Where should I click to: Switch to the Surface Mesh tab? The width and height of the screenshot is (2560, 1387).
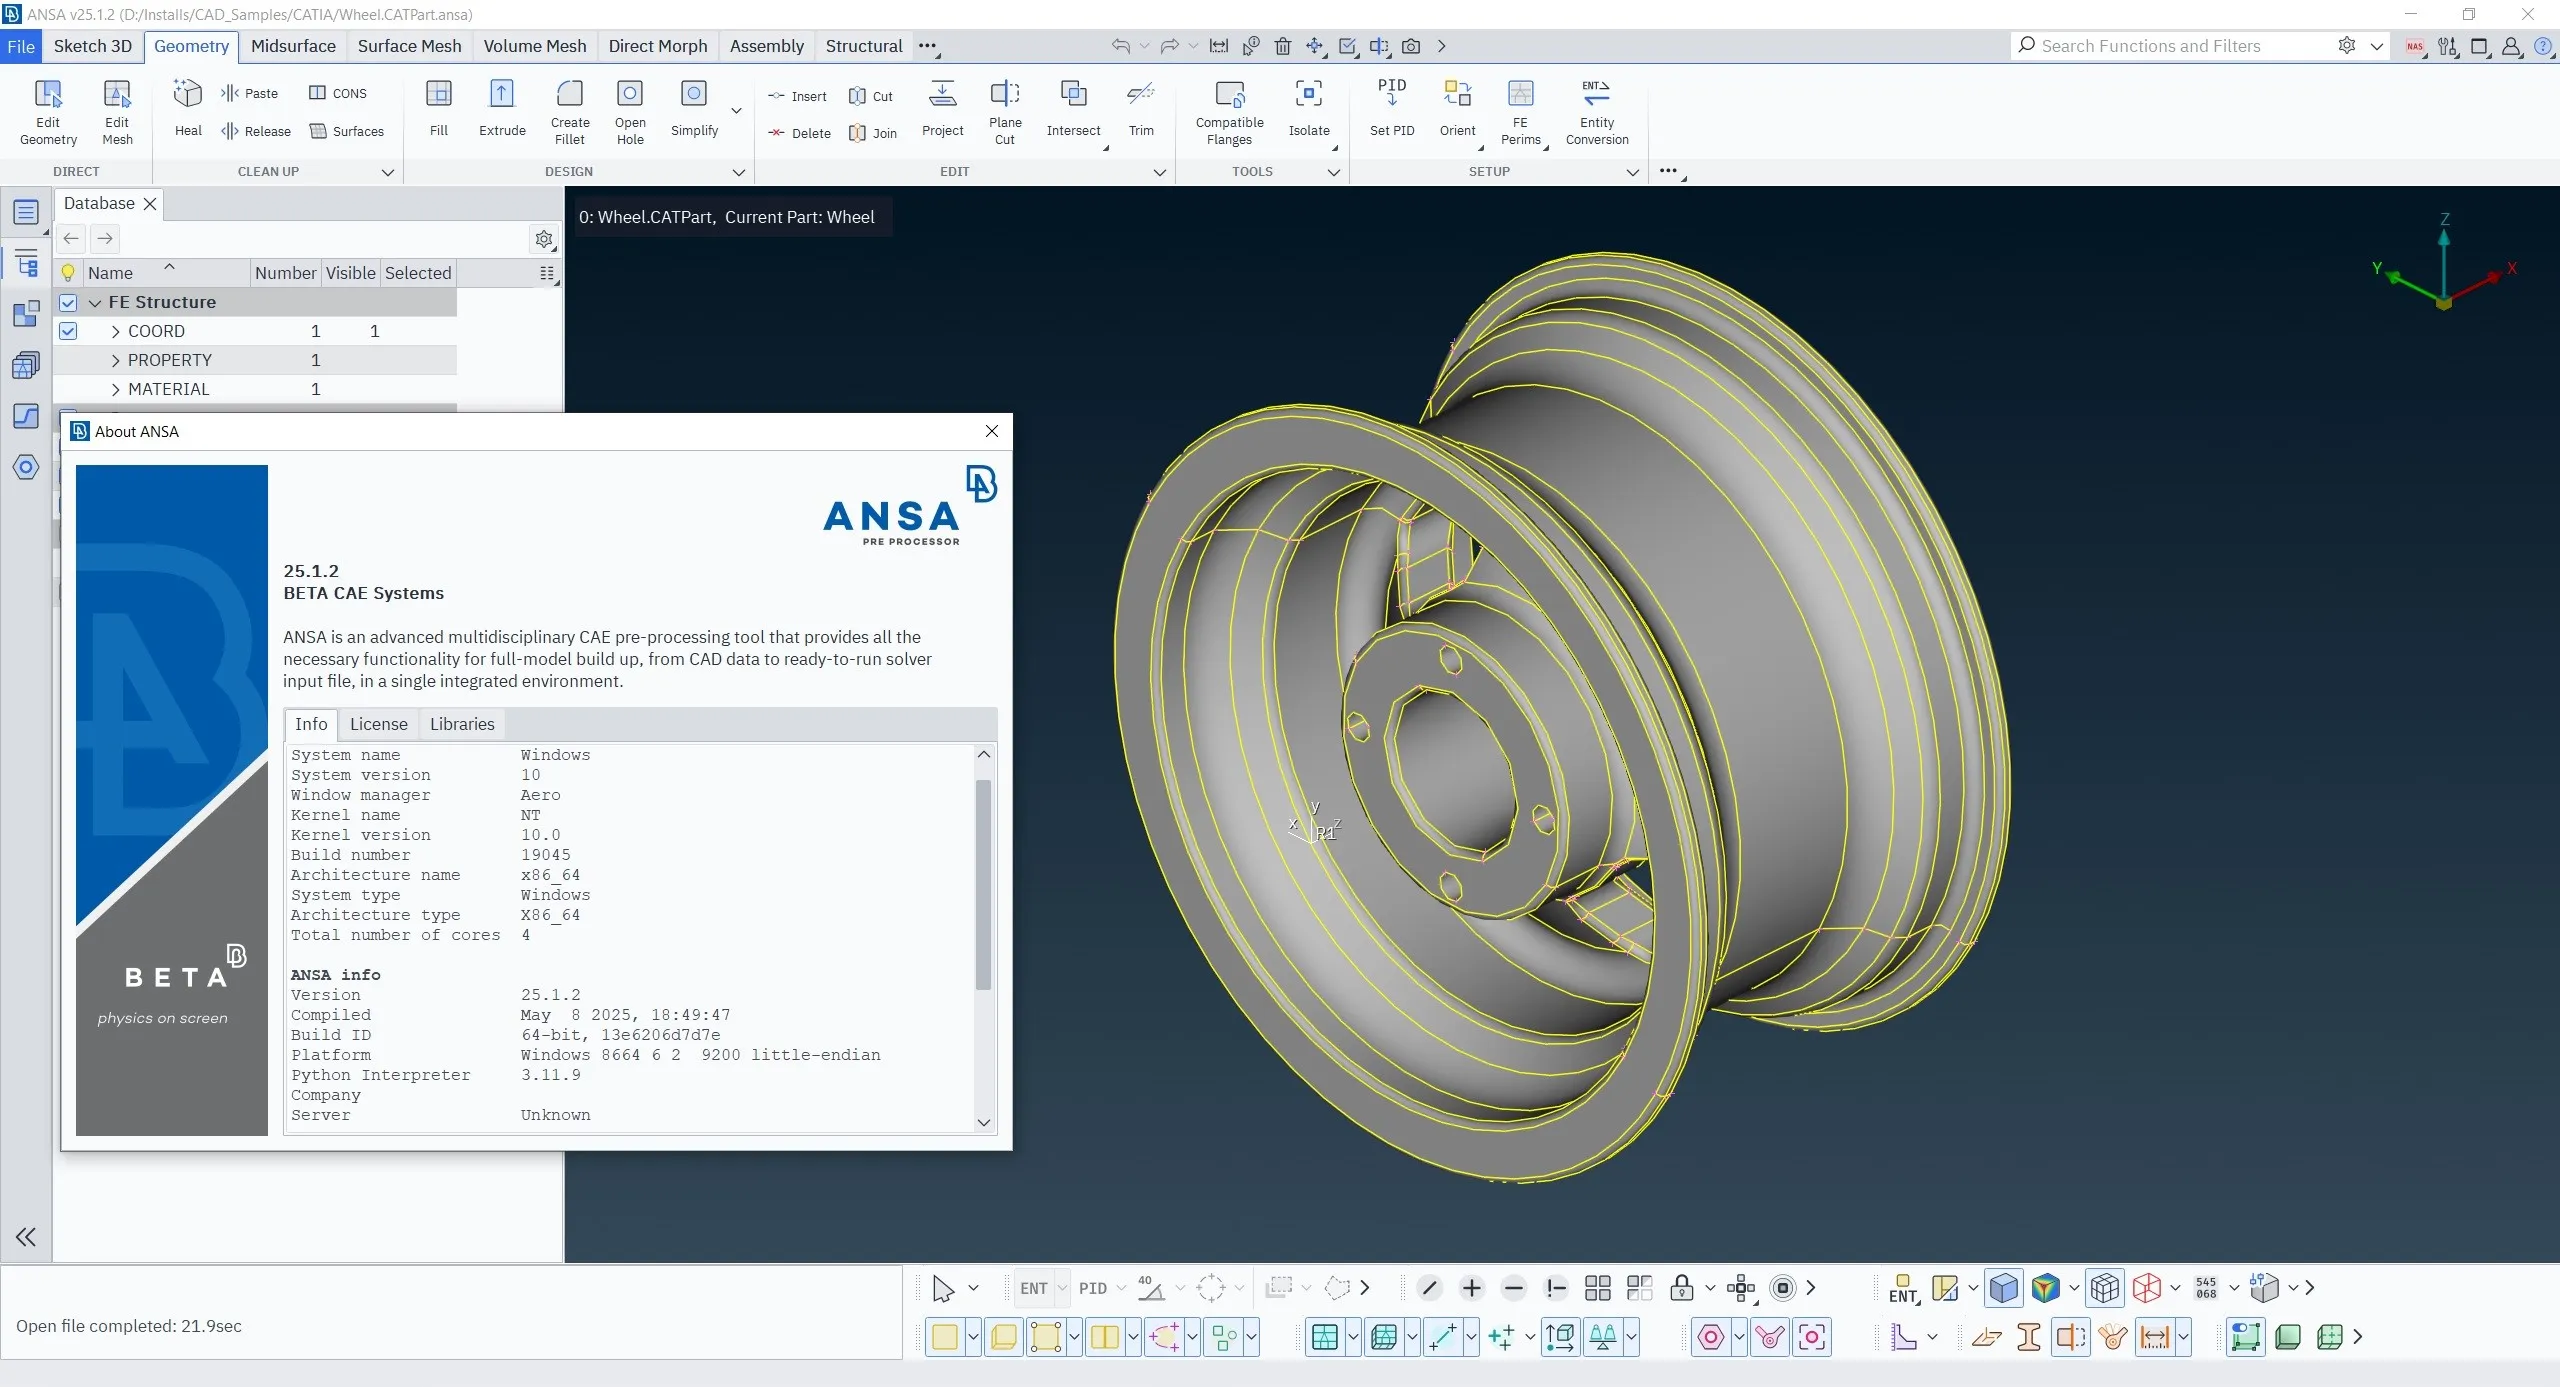click(x=409, y=46)
